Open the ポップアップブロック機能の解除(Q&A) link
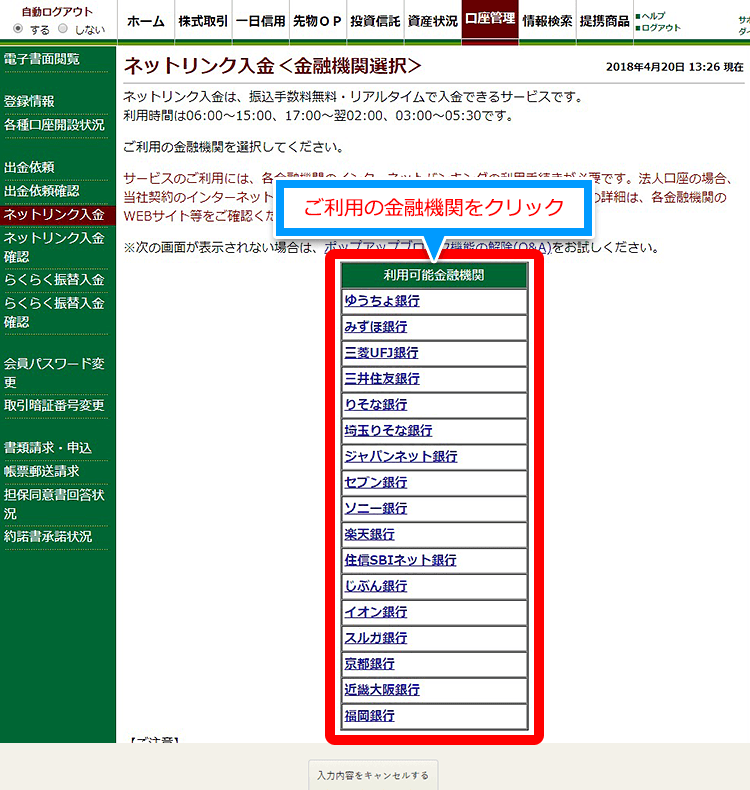 438,247
